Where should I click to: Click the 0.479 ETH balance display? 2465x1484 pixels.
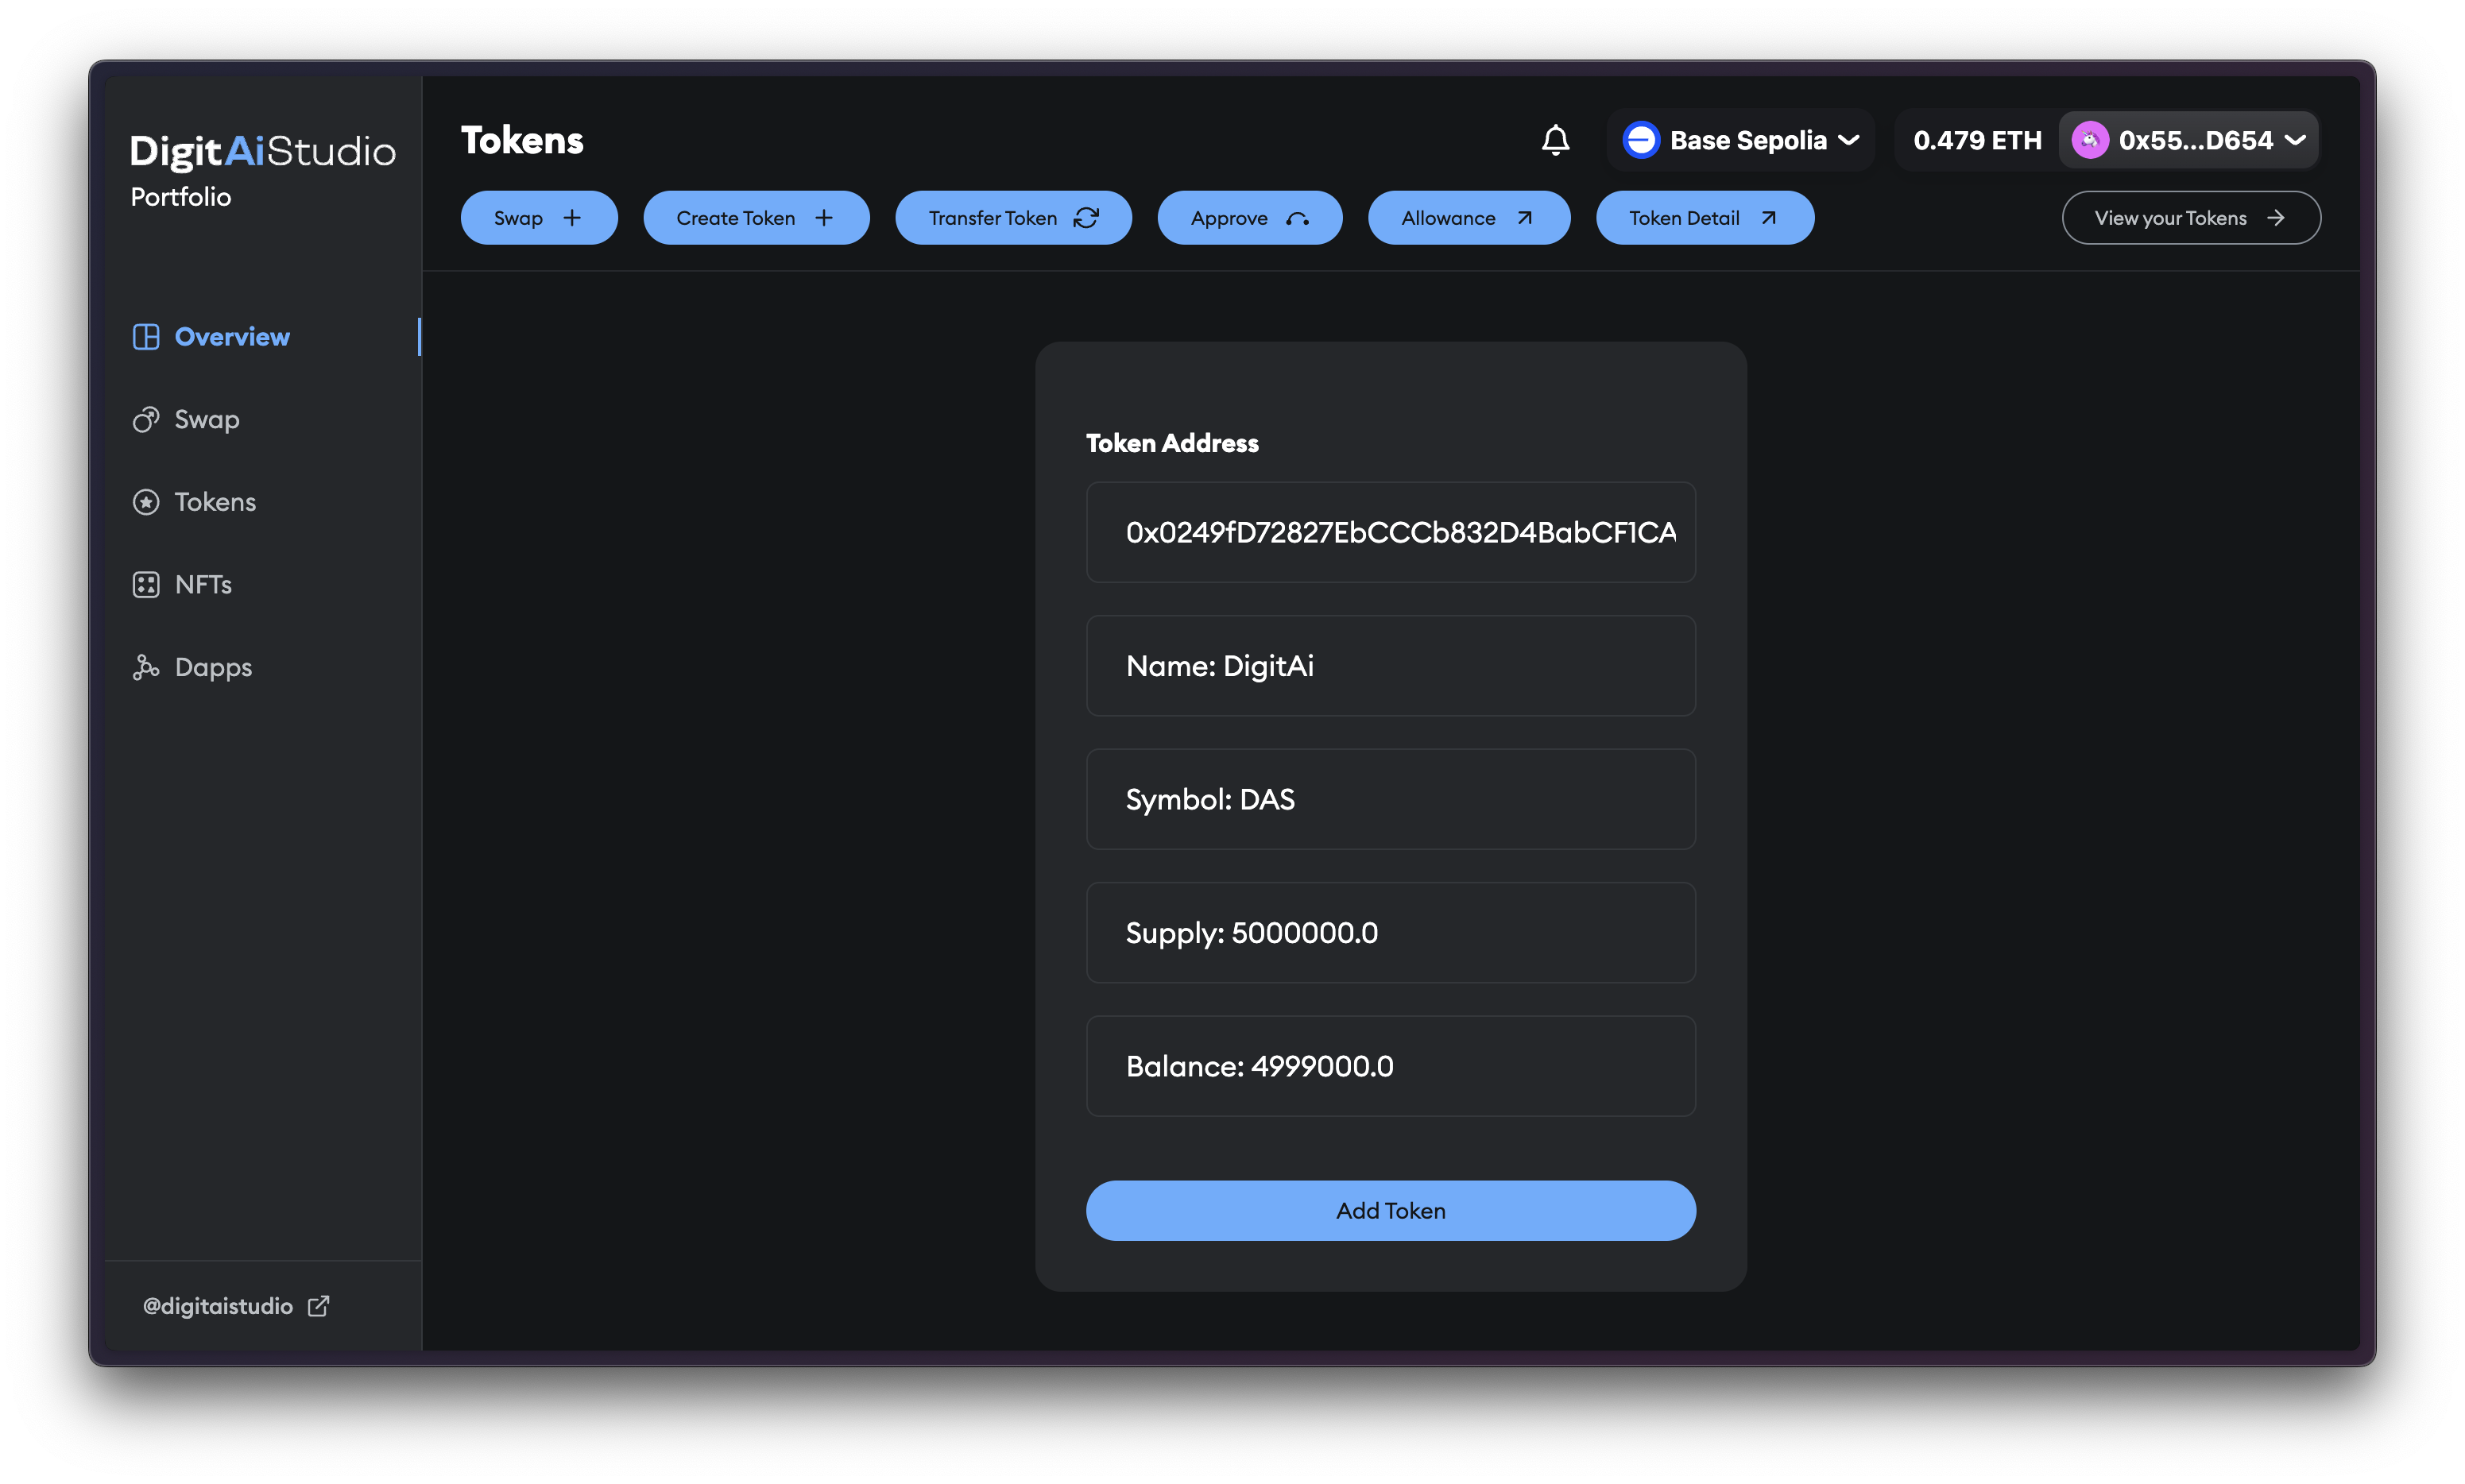coord(1977,140)
